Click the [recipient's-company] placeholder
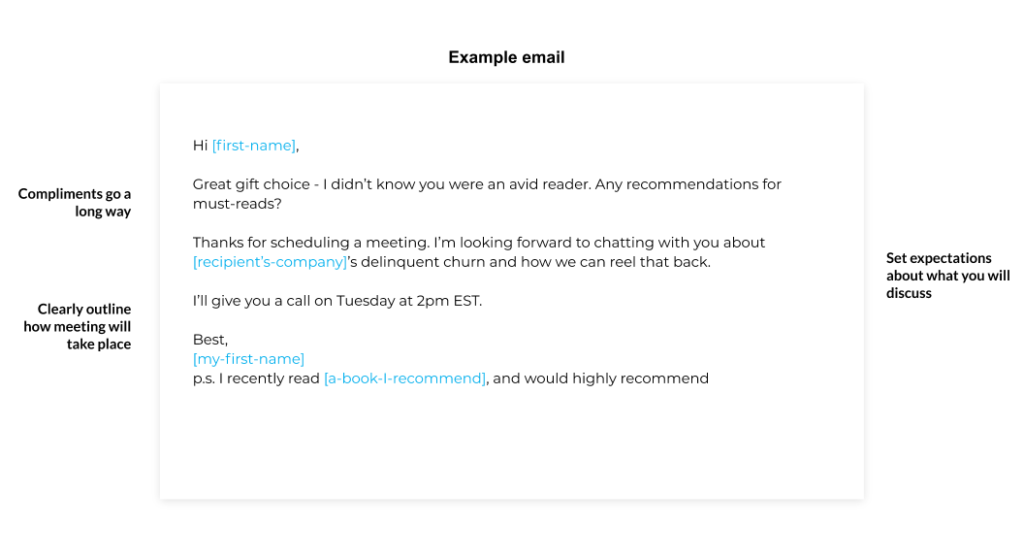 coord(270,262)
